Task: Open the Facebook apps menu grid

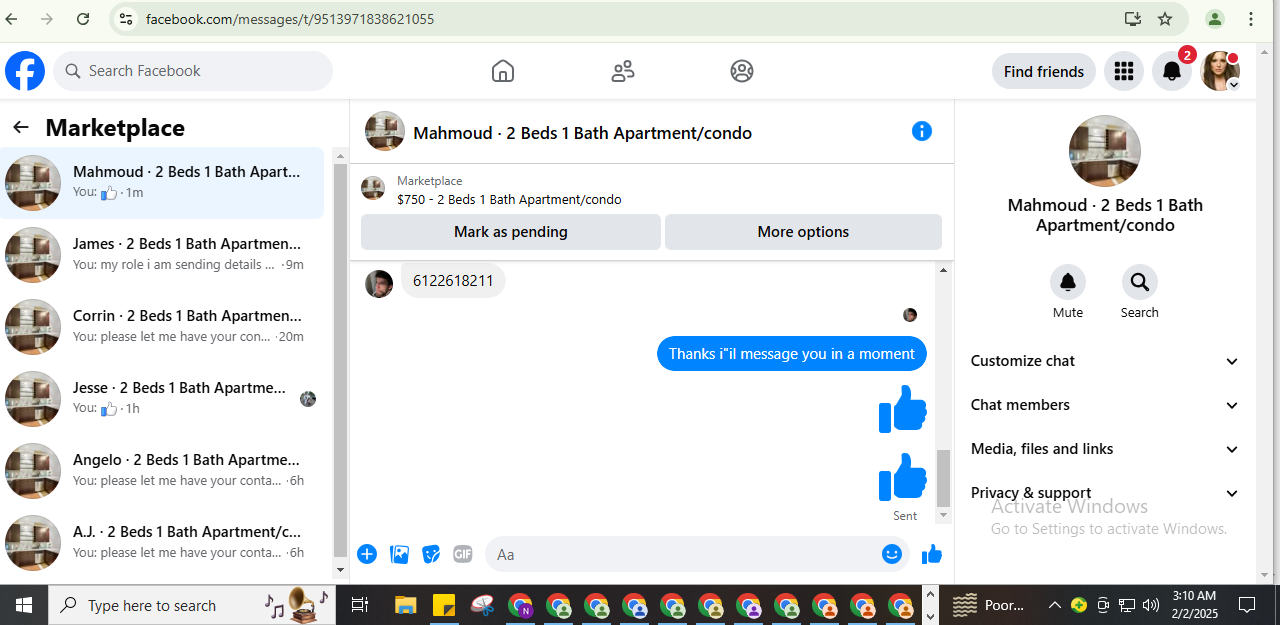Action: coord(1124,71)
